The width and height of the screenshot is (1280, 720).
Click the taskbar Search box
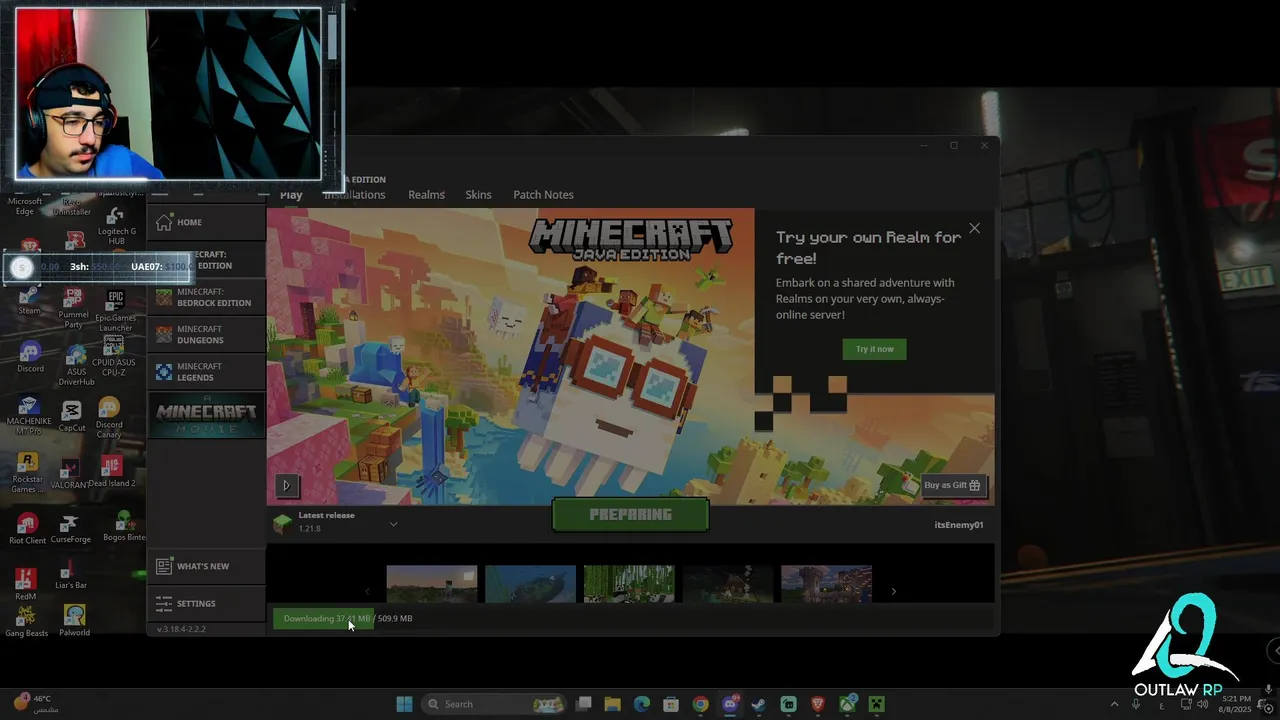(495, 704)
